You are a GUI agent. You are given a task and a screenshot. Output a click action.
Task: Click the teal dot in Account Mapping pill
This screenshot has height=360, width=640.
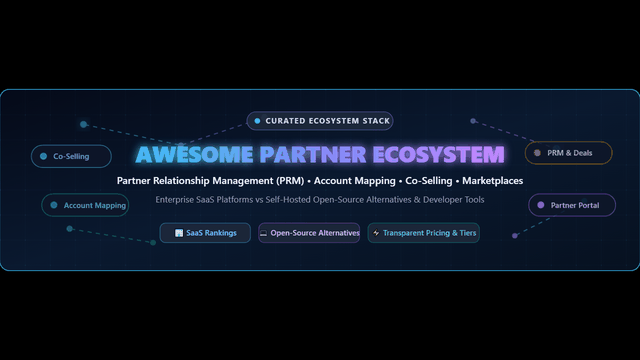(54, 205)
